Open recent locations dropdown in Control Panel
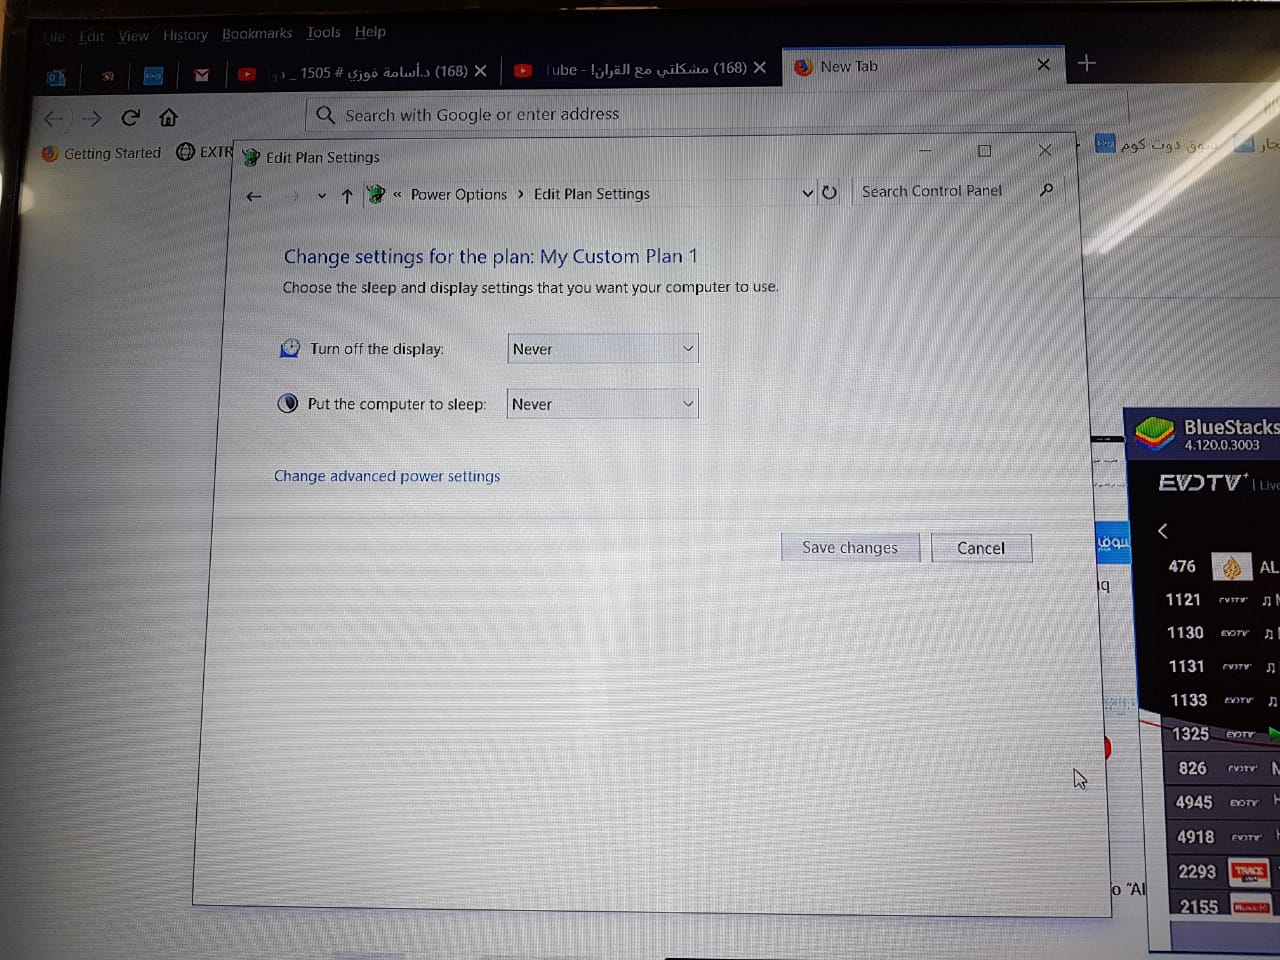This screenshot has height=960, width=1280. click(321, 196)
